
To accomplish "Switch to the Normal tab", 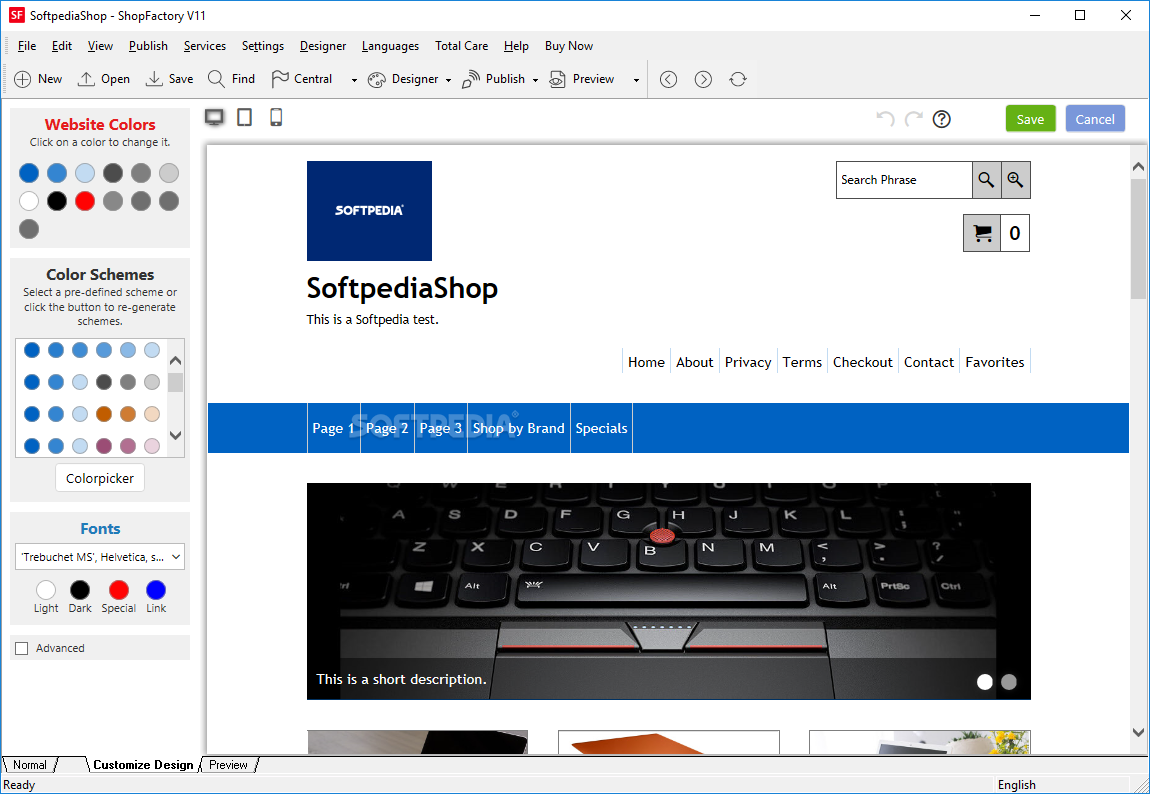I will [29, 765].
